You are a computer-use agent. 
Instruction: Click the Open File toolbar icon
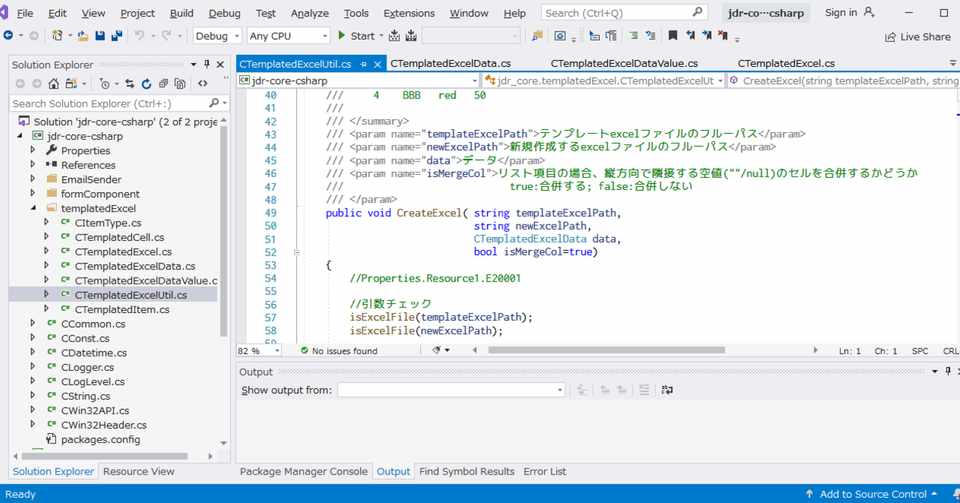(x=83, y=36)
